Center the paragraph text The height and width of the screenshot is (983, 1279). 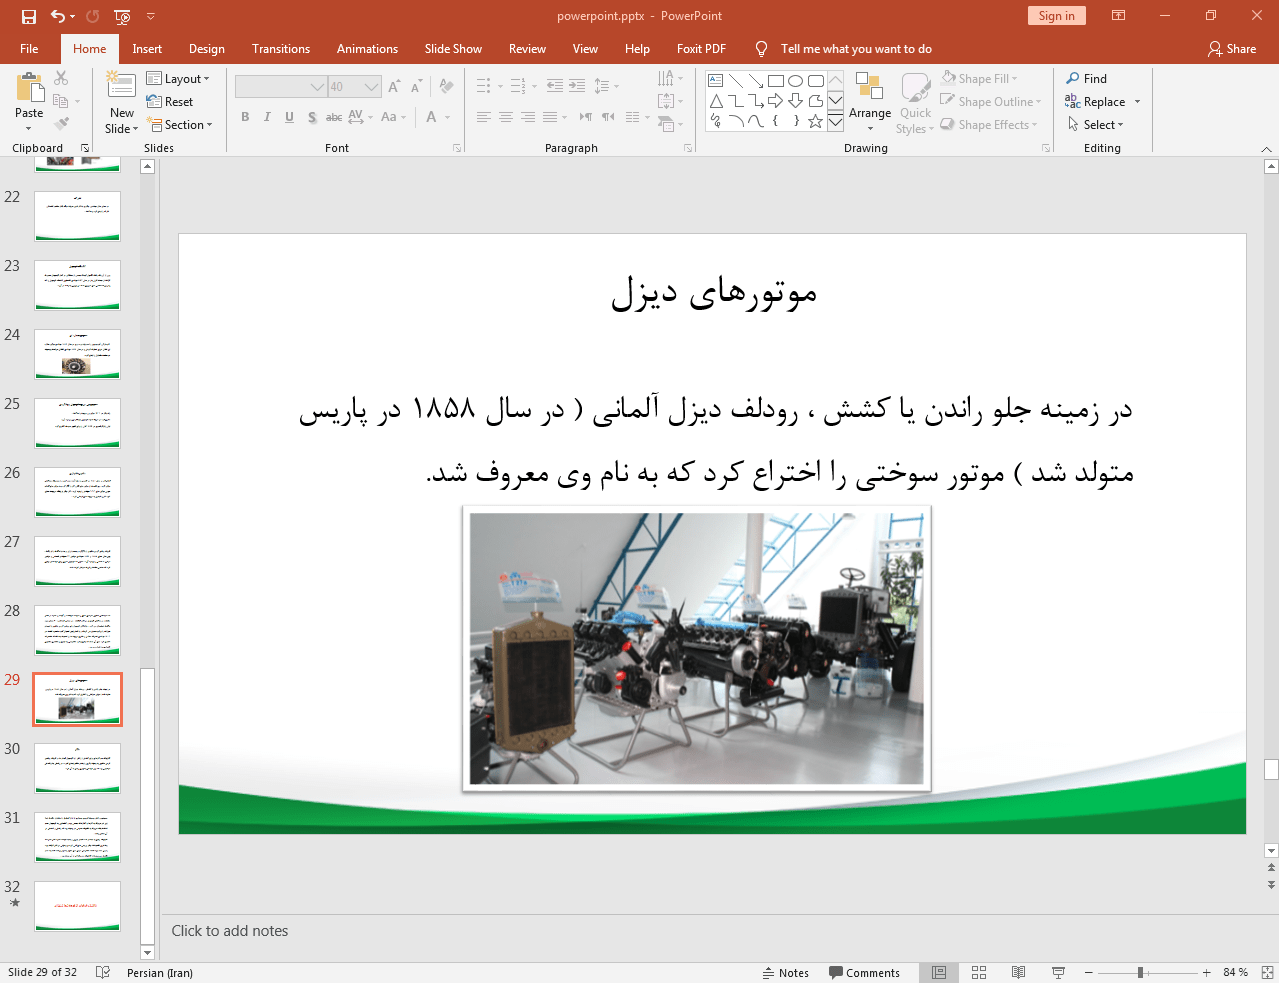click(x=506, y=117)
